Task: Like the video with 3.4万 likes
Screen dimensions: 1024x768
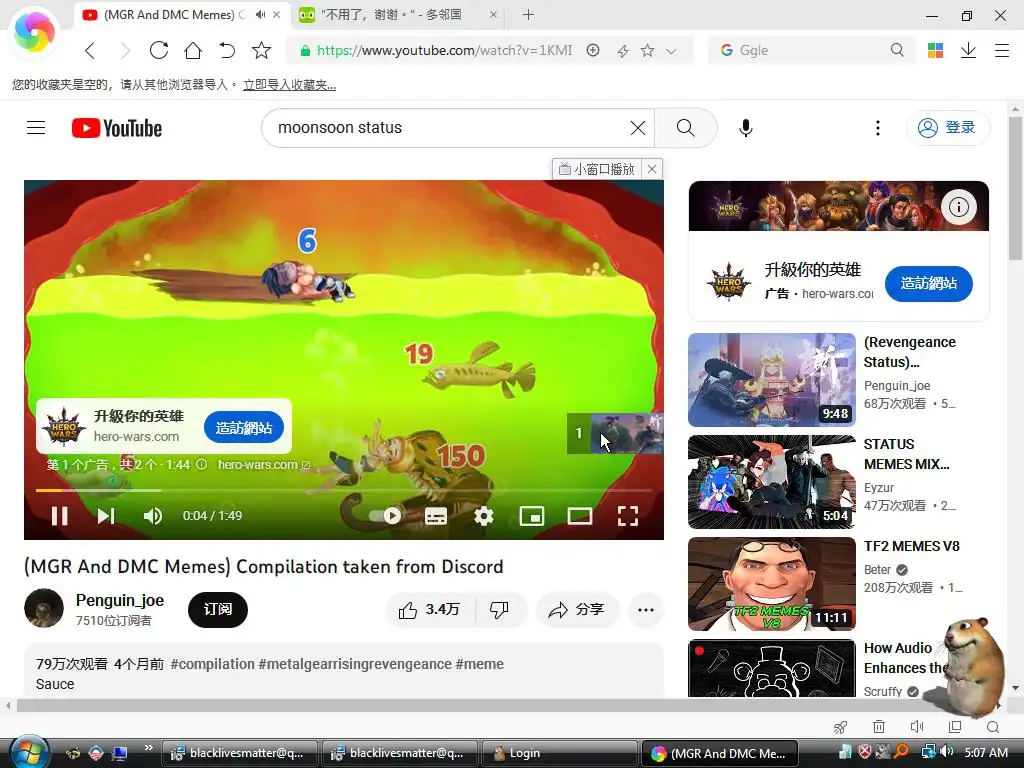Action: (x=430, y=610)
